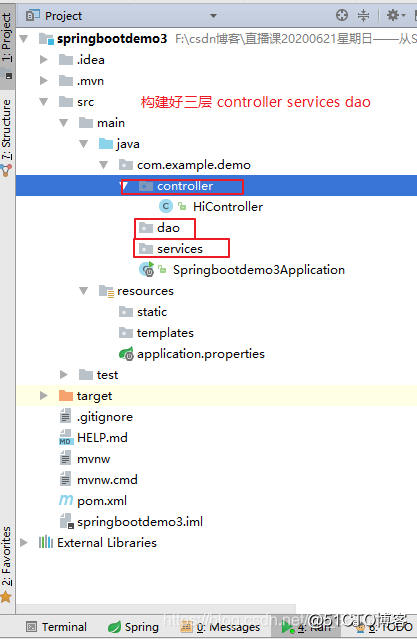Select pom.xml file name
417x639 pixels.
[x=102, y=500]
